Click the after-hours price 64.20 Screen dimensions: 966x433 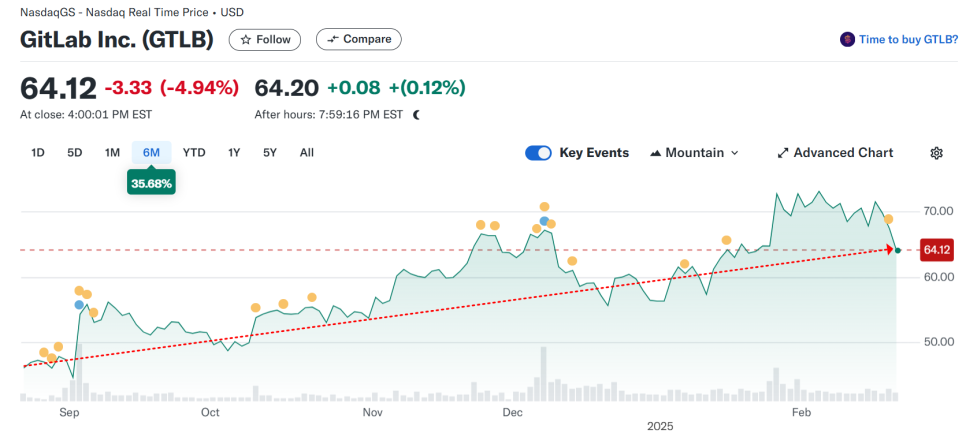coord(286,88)
